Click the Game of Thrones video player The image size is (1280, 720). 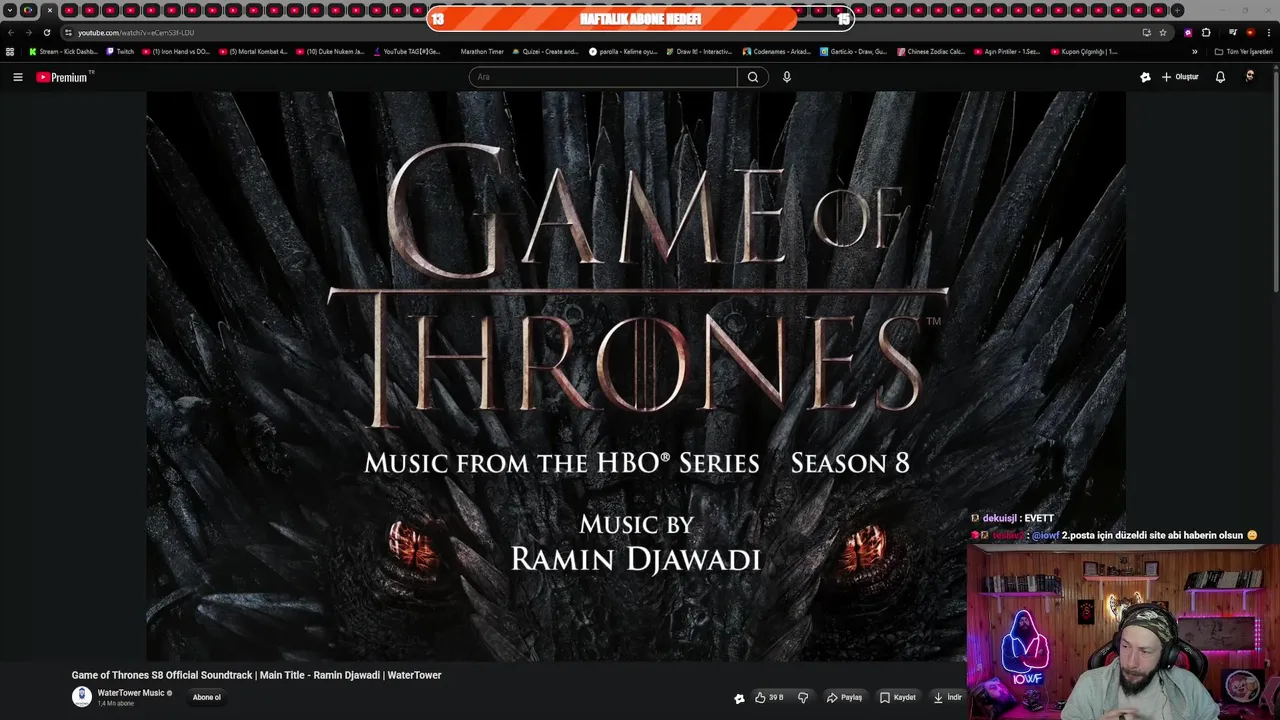coord(636,376)
